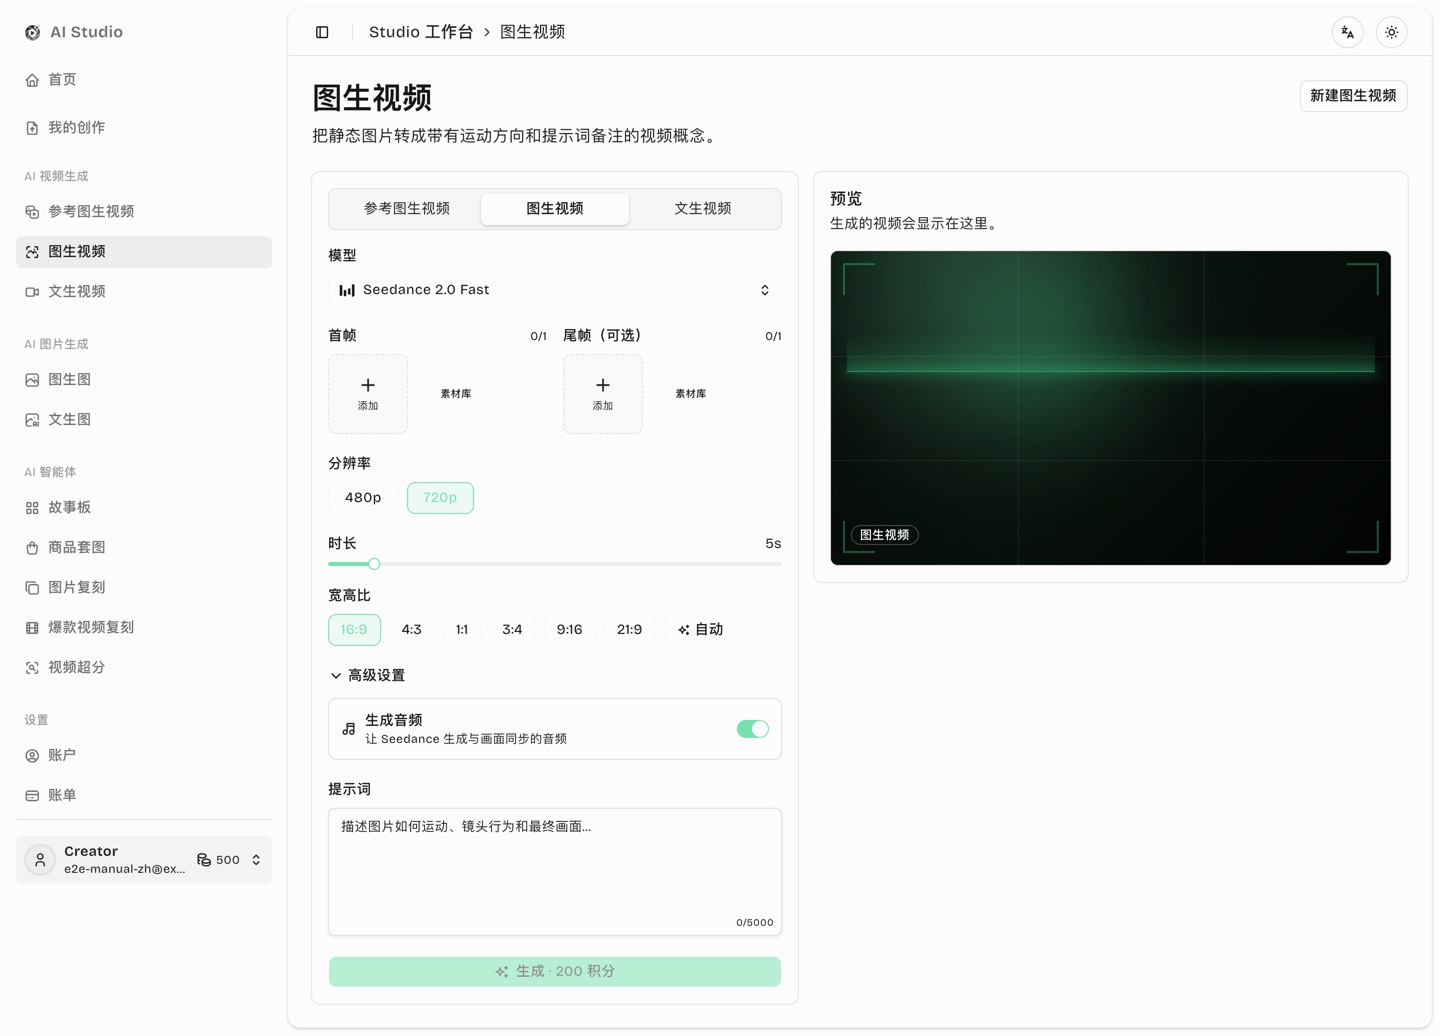Switch to the 文生视频 tab
Screen dimensions: 1440x1036
point(703,209)
